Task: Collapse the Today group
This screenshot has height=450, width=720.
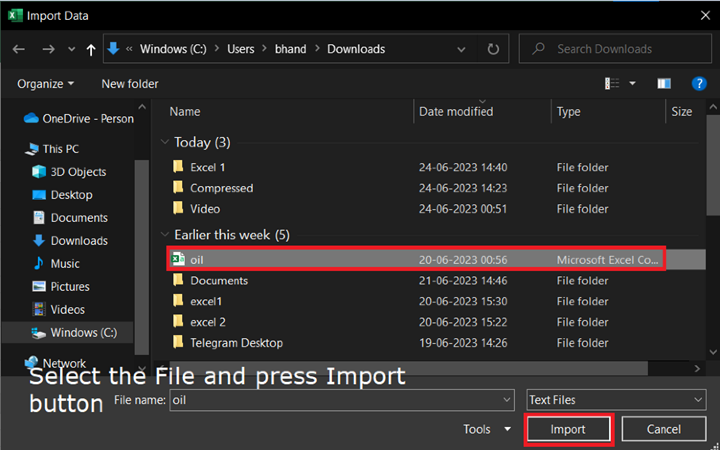Action: click(164, 142)
